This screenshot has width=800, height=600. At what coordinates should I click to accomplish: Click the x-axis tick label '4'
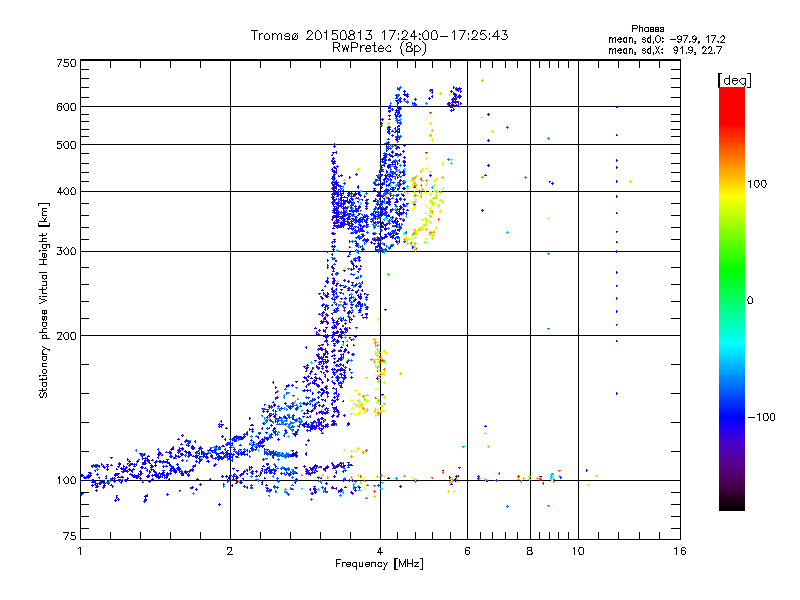[x=380, y=551]
